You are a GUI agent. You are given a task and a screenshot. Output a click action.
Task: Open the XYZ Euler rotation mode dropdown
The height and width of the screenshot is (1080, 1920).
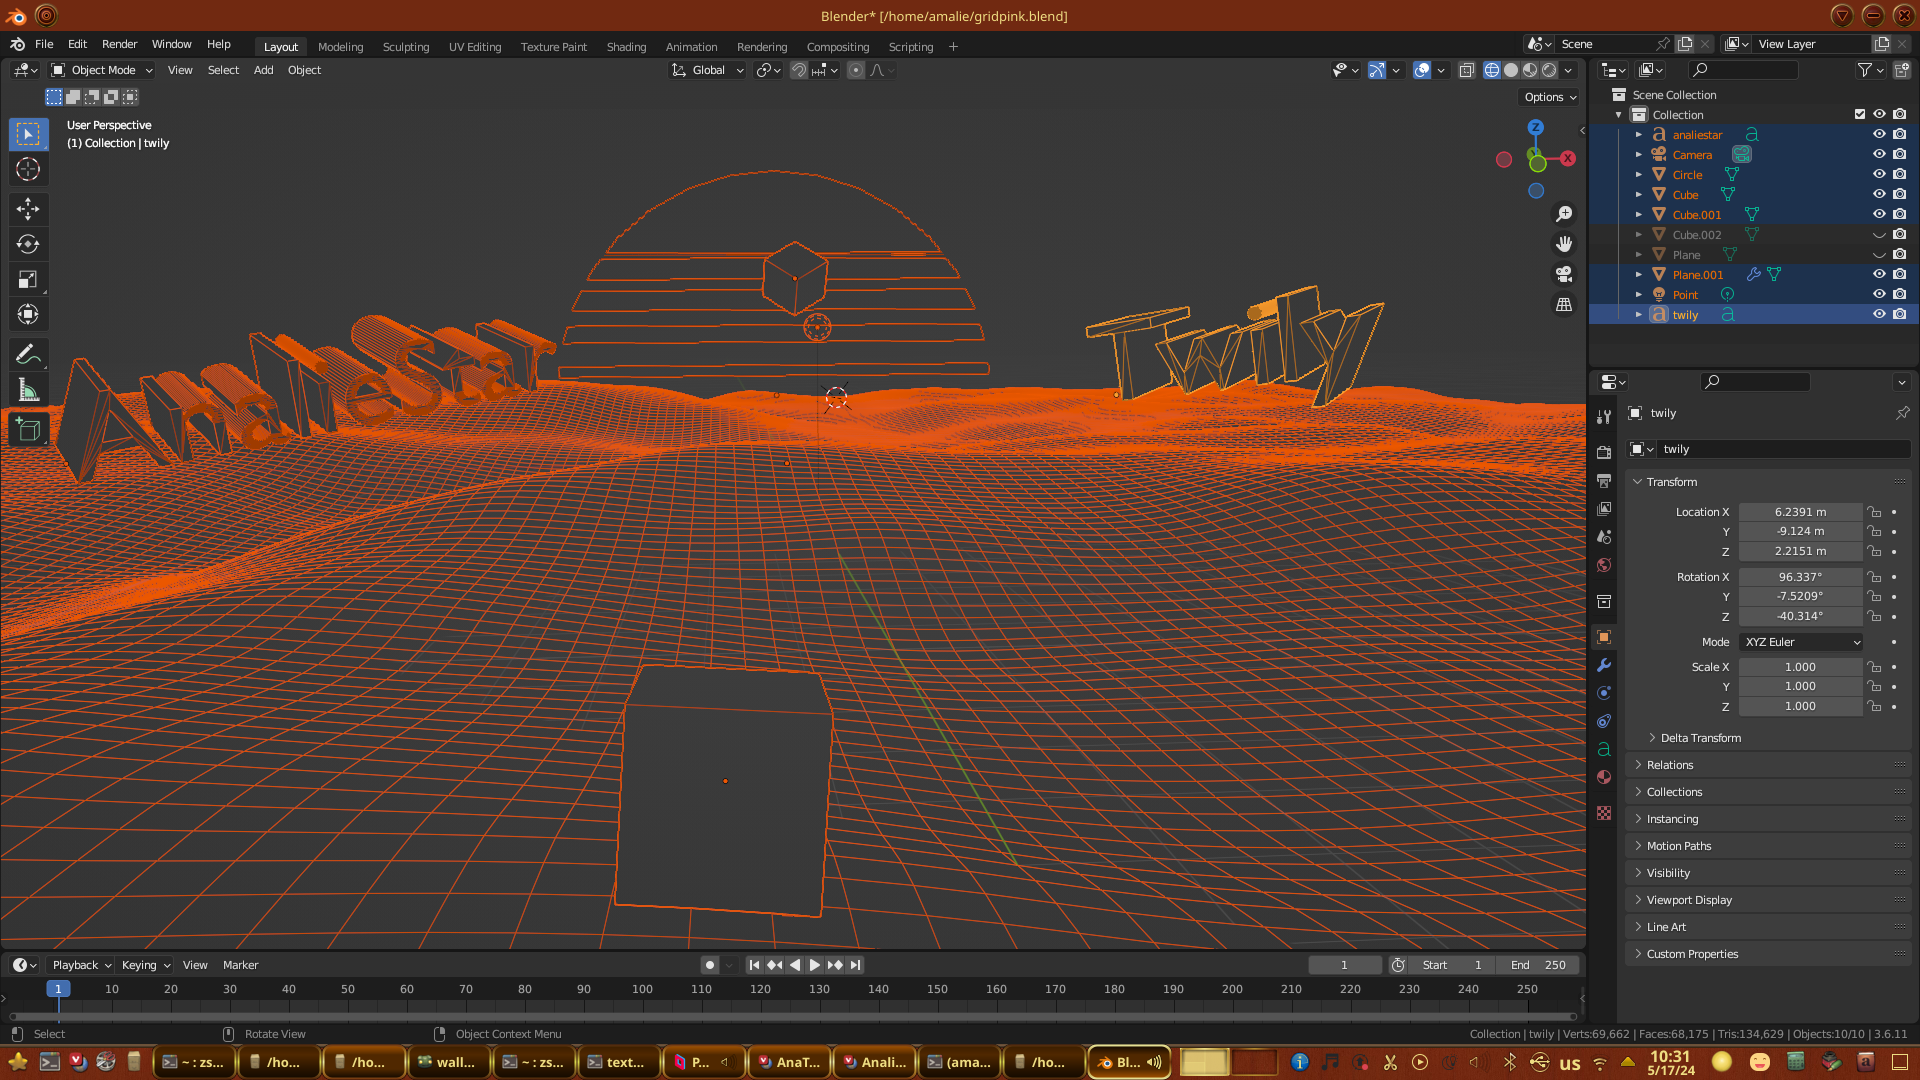pyautogui.click(x=1801, y=642)
